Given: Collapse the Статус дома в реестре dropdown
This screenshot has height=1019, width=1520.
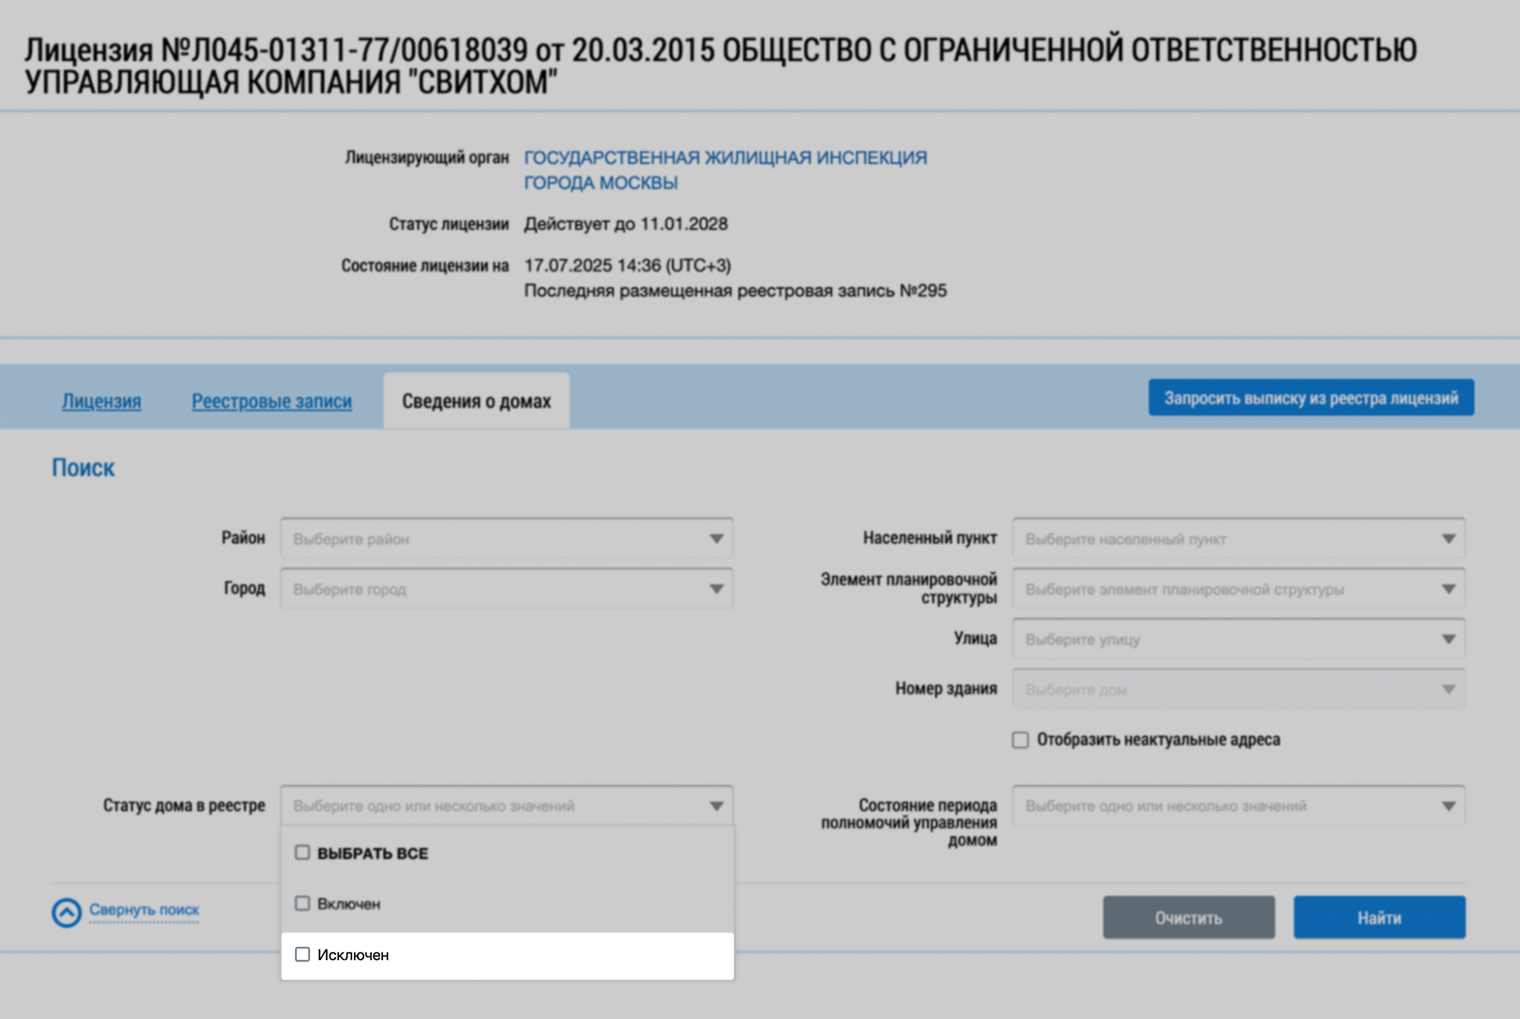Looking at the screenshot, I should 506,805.
